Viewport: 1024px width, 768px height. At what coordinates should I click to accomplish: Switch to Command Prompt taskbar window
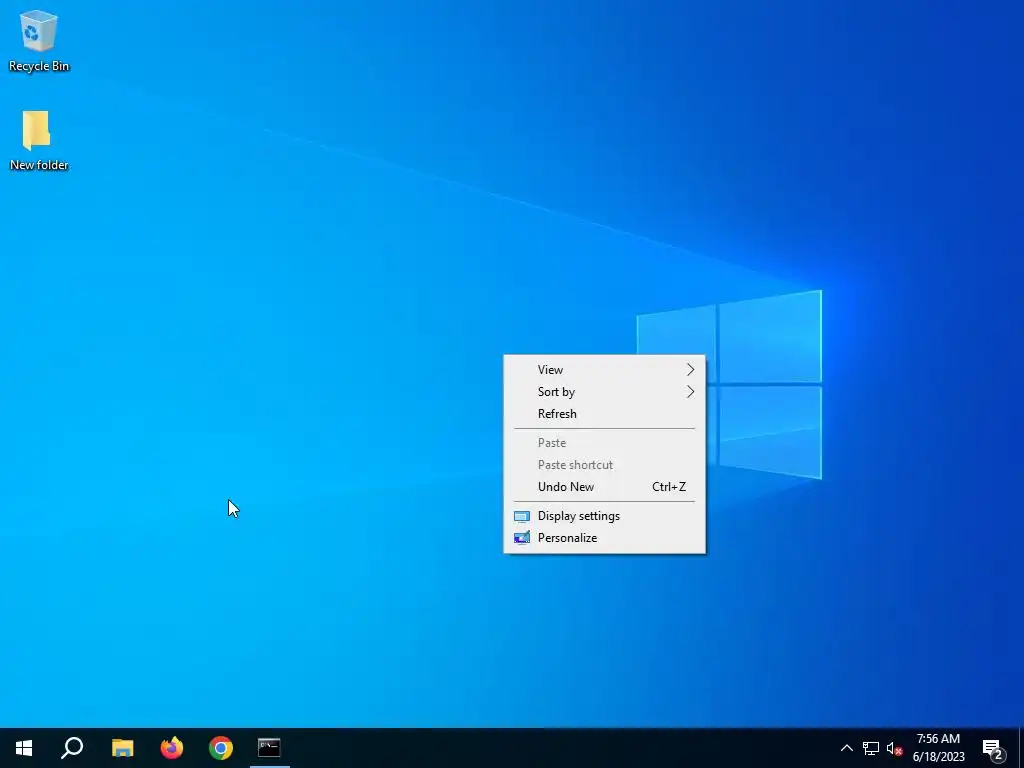269,748
